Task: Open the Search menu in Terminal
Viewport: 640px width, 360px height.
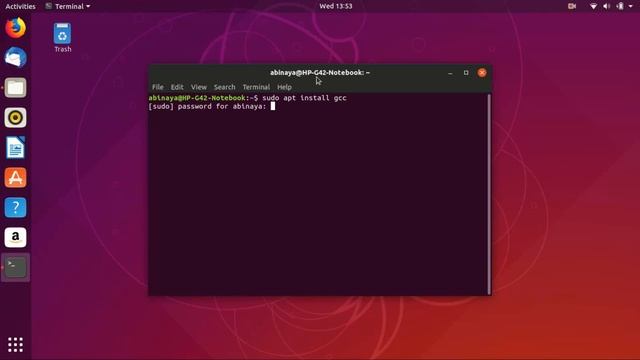Action: pos(224,87)
